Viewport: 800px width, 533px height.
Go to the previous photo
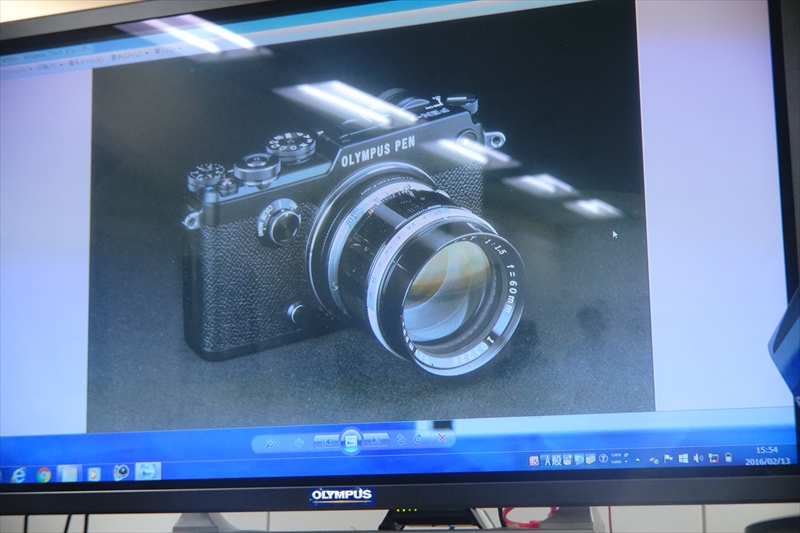[x=327, y=441]
